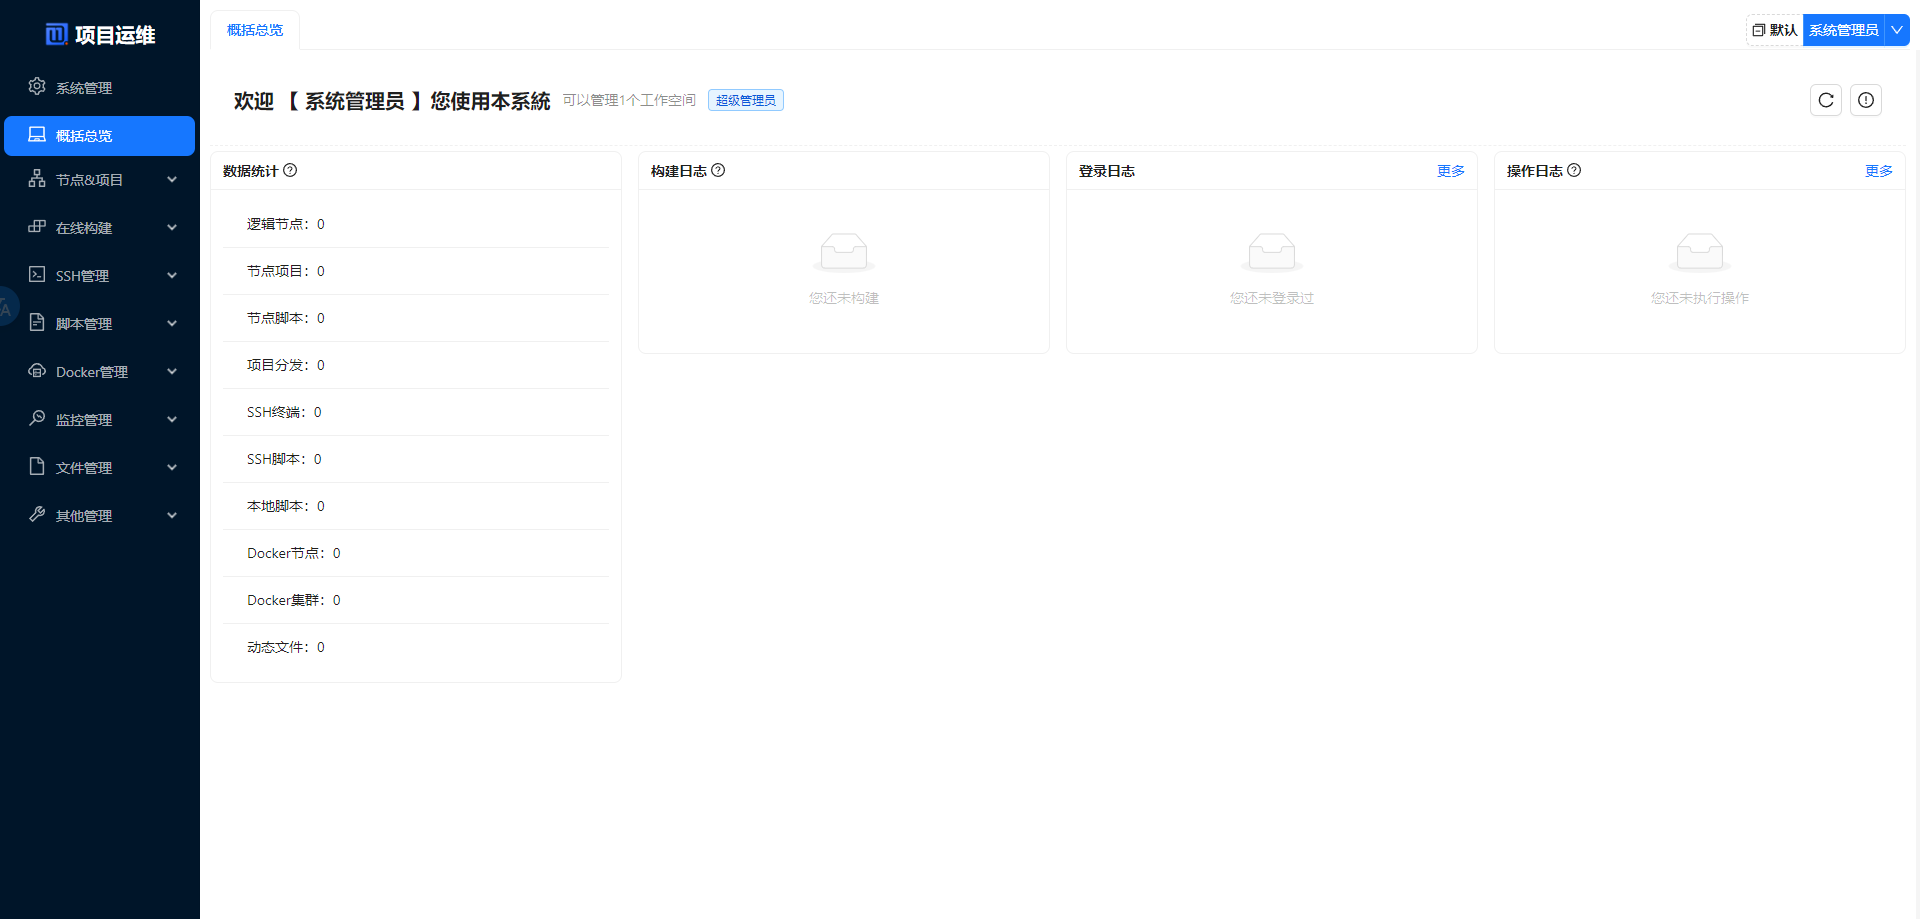
Task: Select the 节点&项目 node icon
Action: click(x=37, y=179)
